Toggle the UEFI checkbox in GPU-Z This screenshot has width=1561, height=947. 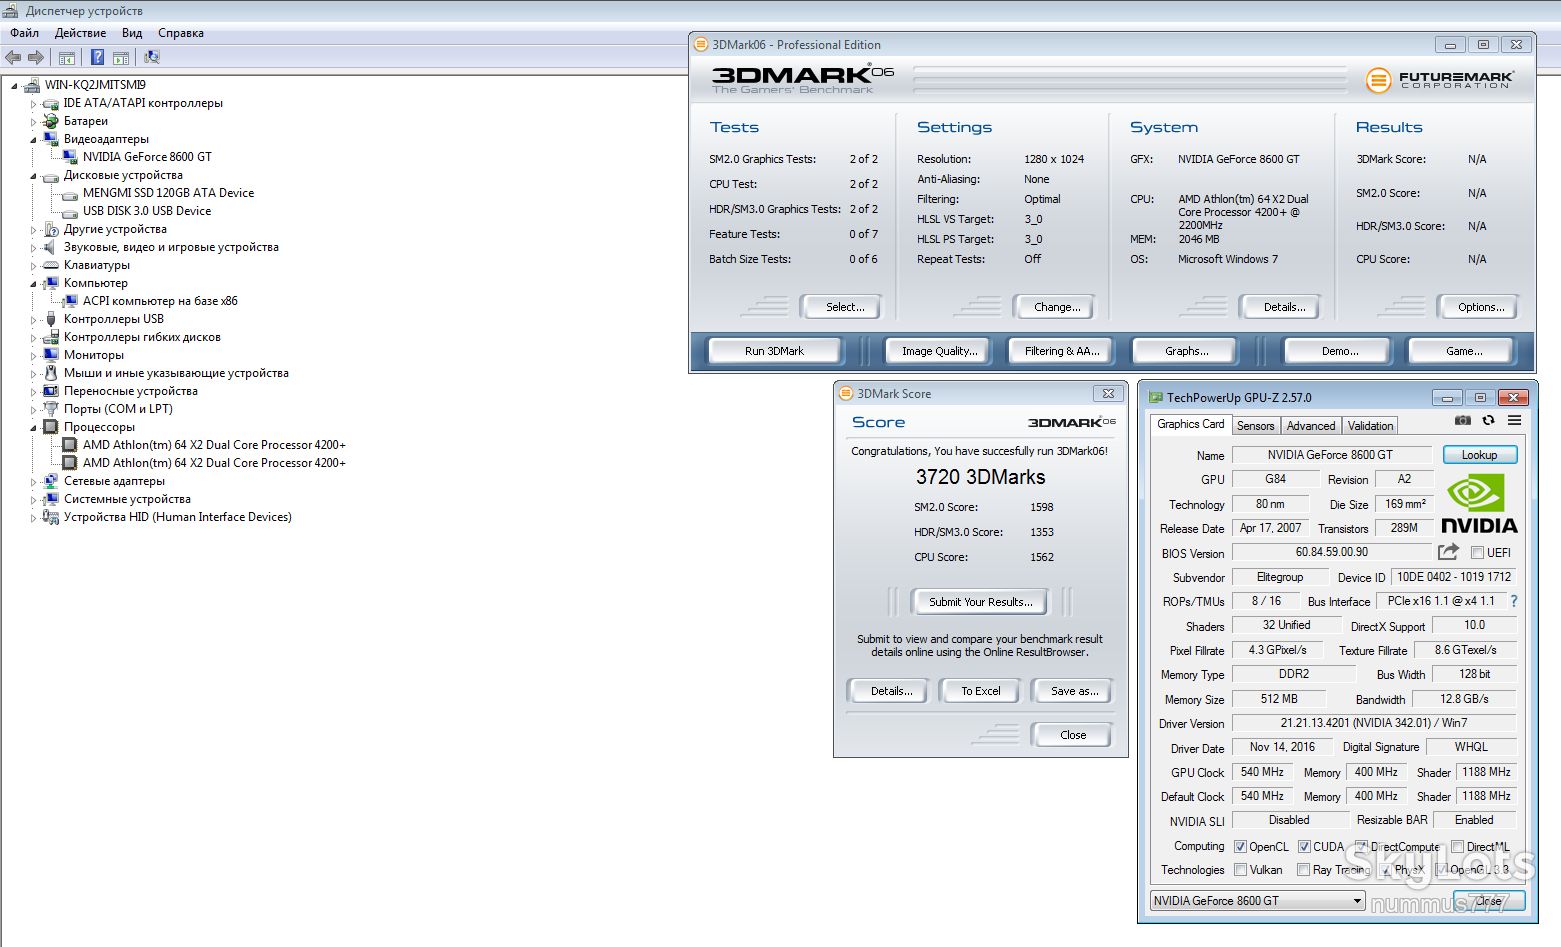pyautogui.click(x=1477, y=553)
